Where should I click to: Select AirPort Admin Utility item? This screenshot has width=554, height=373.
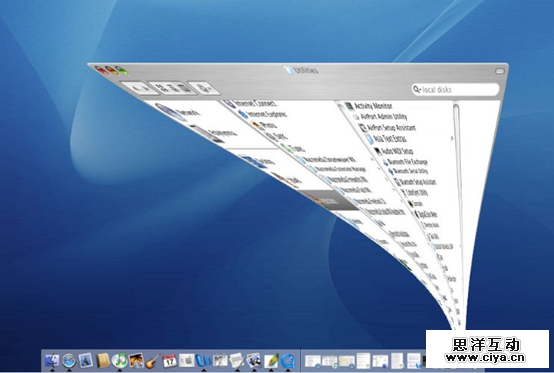[x=381, y=116]
